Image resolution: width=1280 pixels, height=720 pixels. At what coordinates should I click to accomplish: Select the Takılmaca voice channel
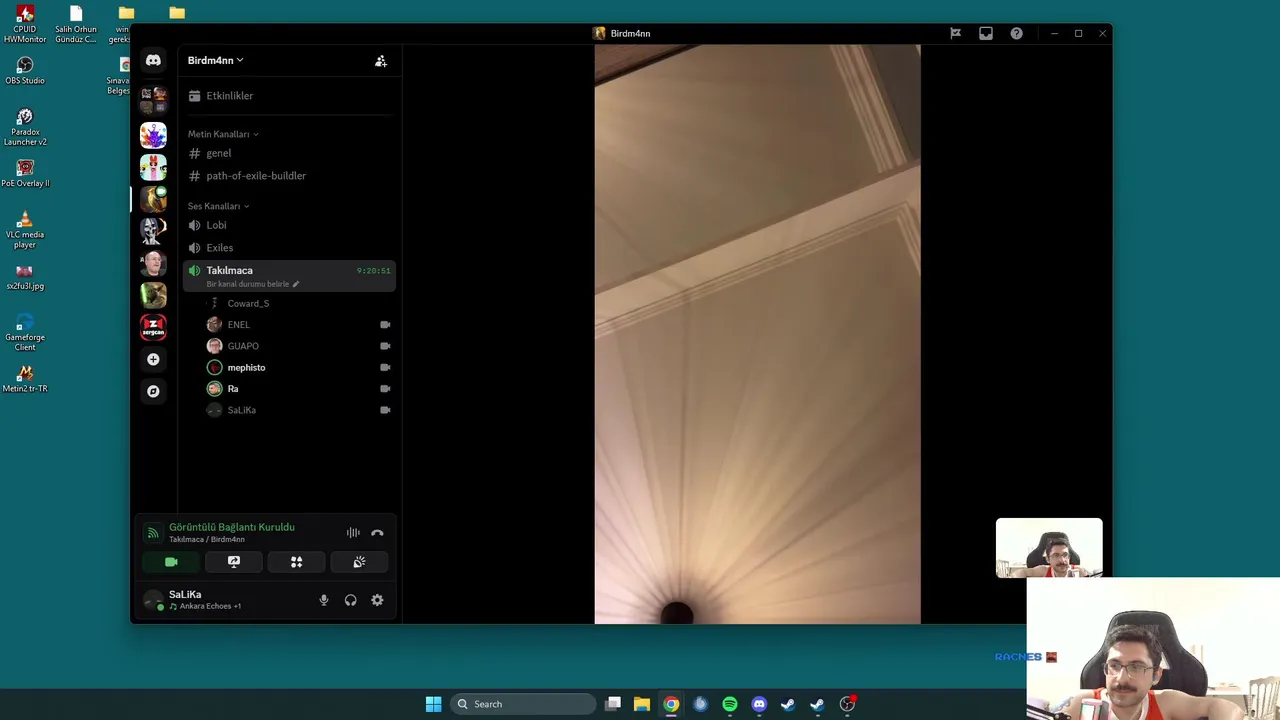[289, 276]
